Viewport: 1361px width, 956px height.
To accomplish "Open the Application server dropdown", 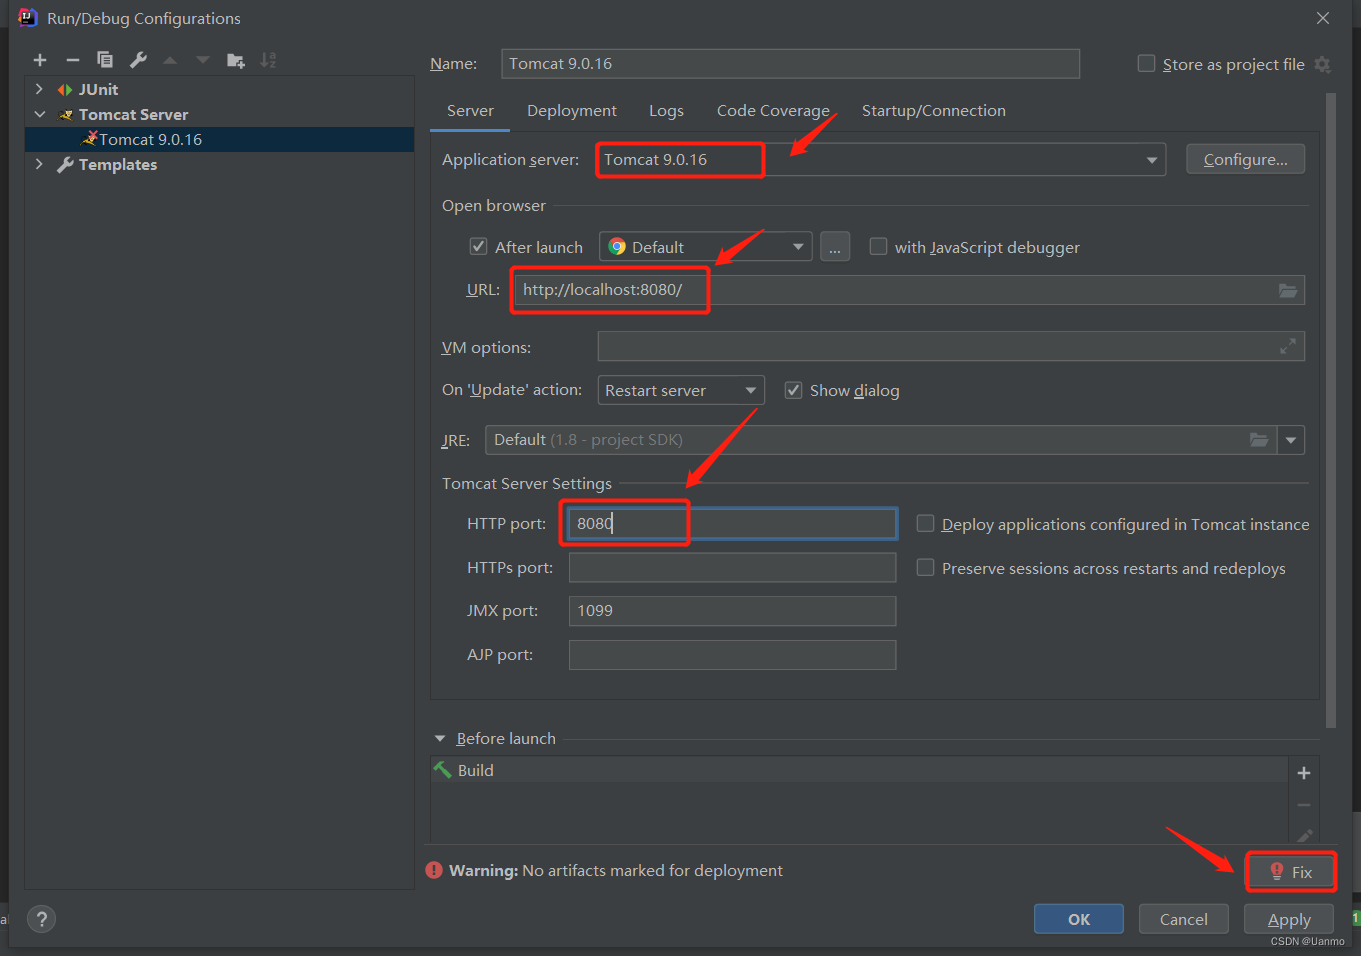I will click(x=1152, y=160).
